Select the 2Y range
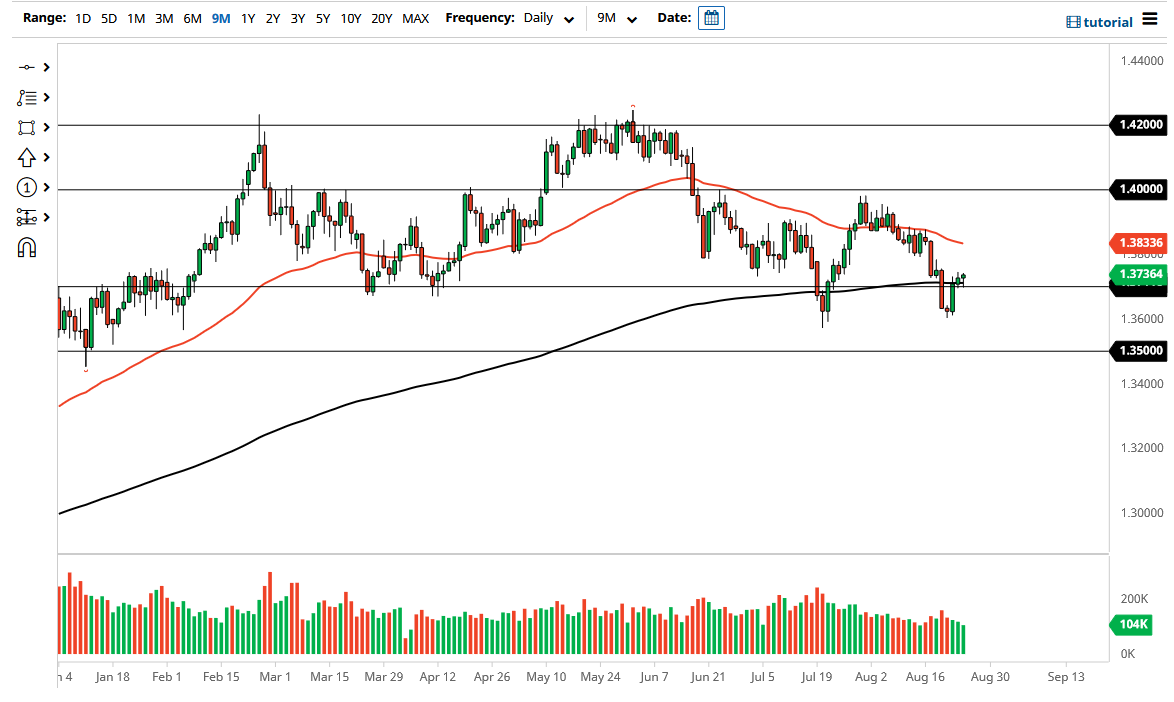 point(273,18)
